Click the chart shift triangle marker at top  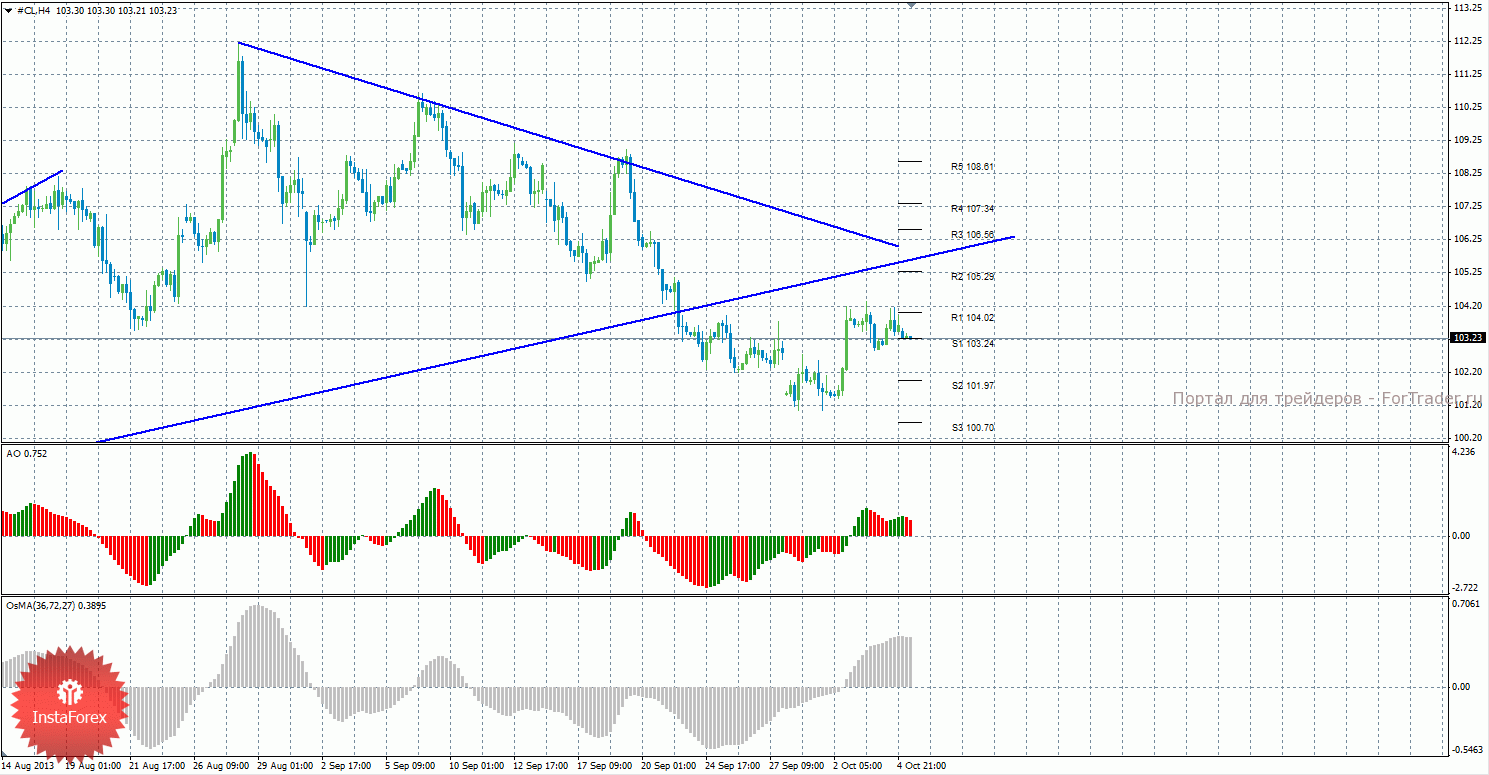click(x=911, y=4)
